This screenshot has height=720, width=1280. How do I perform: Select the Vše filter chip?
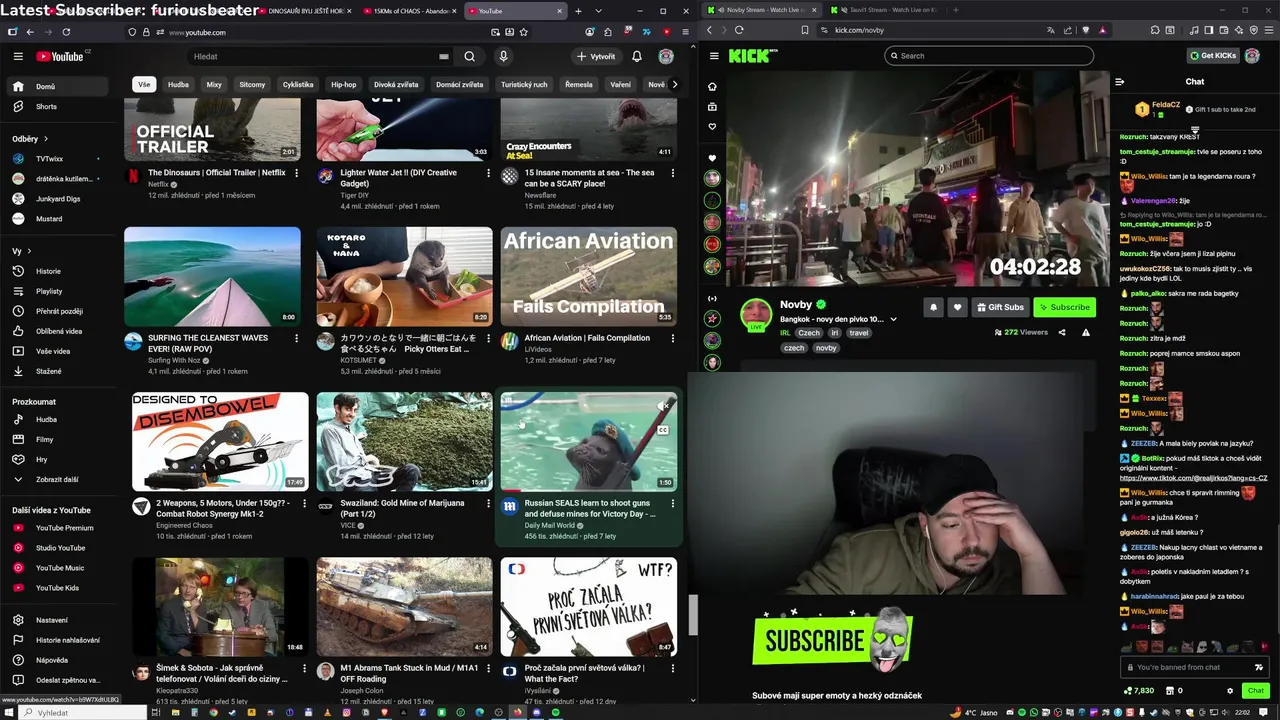[x=144, y=85]
